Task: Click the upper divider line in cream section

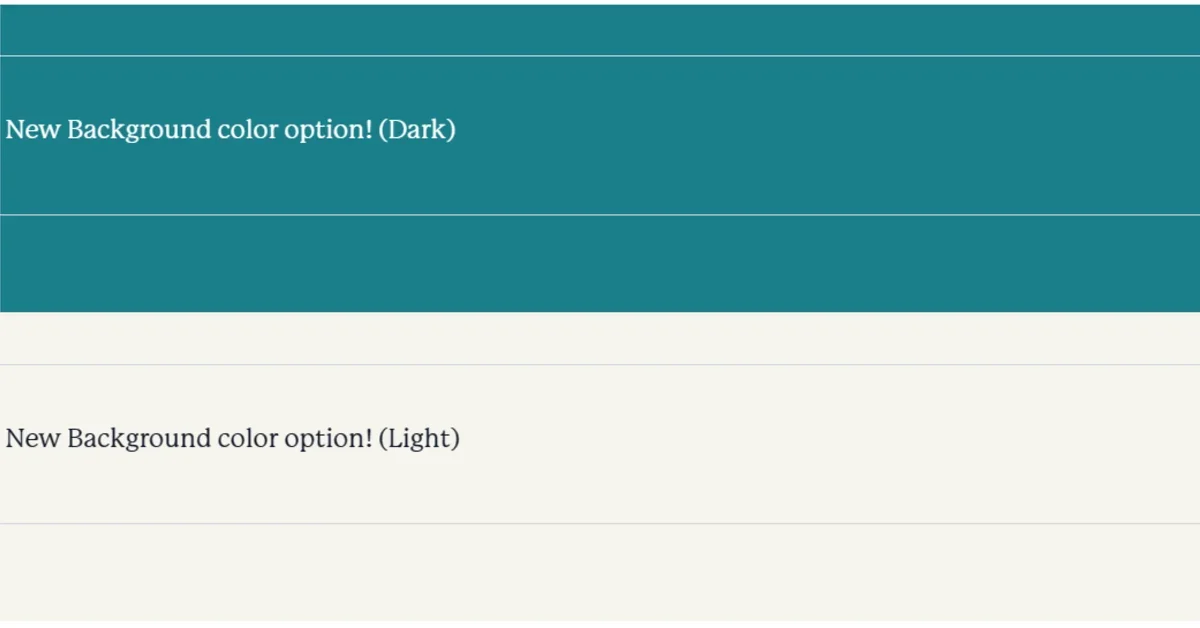Action: 600,365
